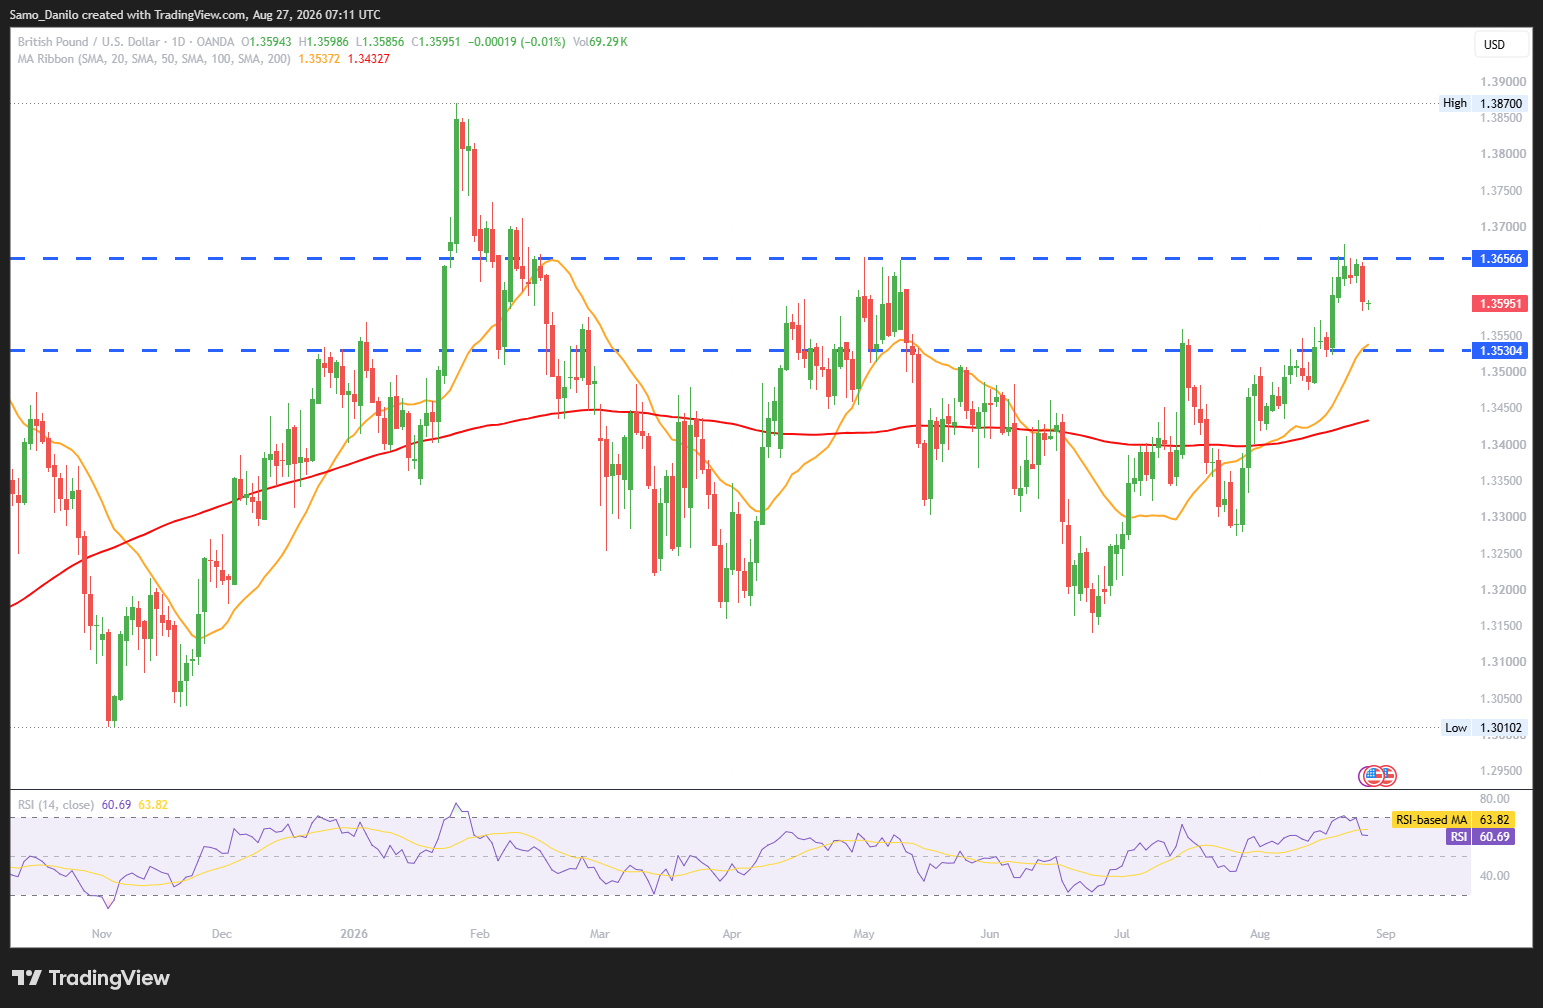
Task: Click the Low label tag
Action: pyautogui.click(x=1456, y=728)
